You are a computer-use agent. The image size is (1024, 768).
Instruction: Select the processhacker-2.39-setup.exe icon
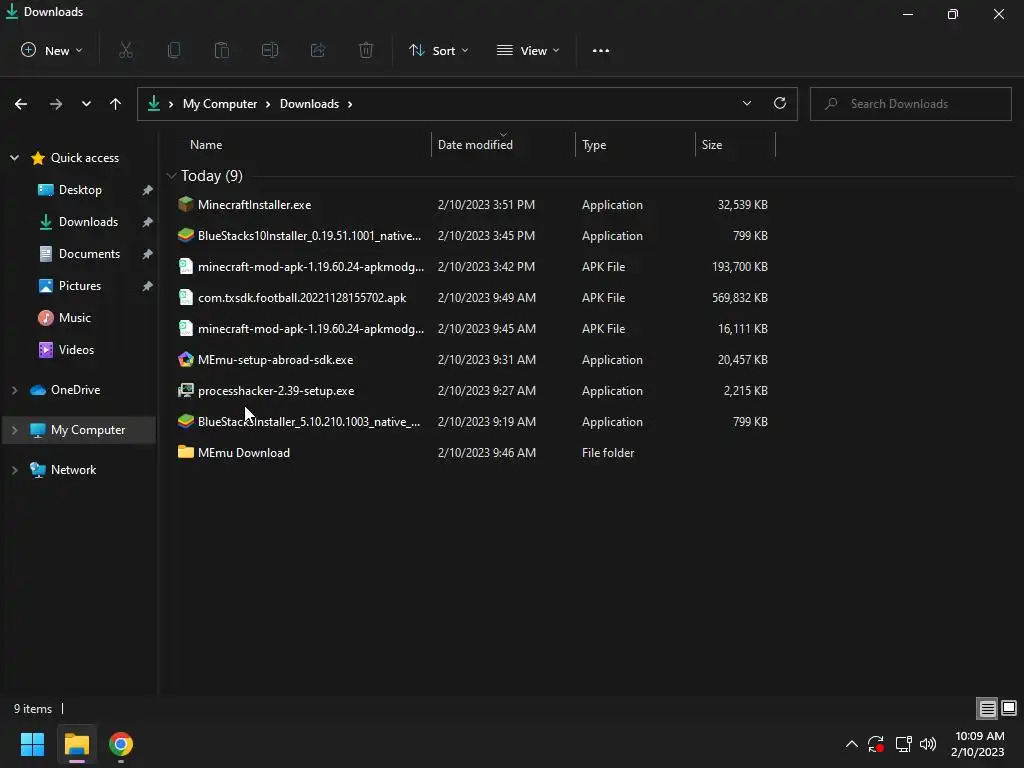click(x=185, y=391)
